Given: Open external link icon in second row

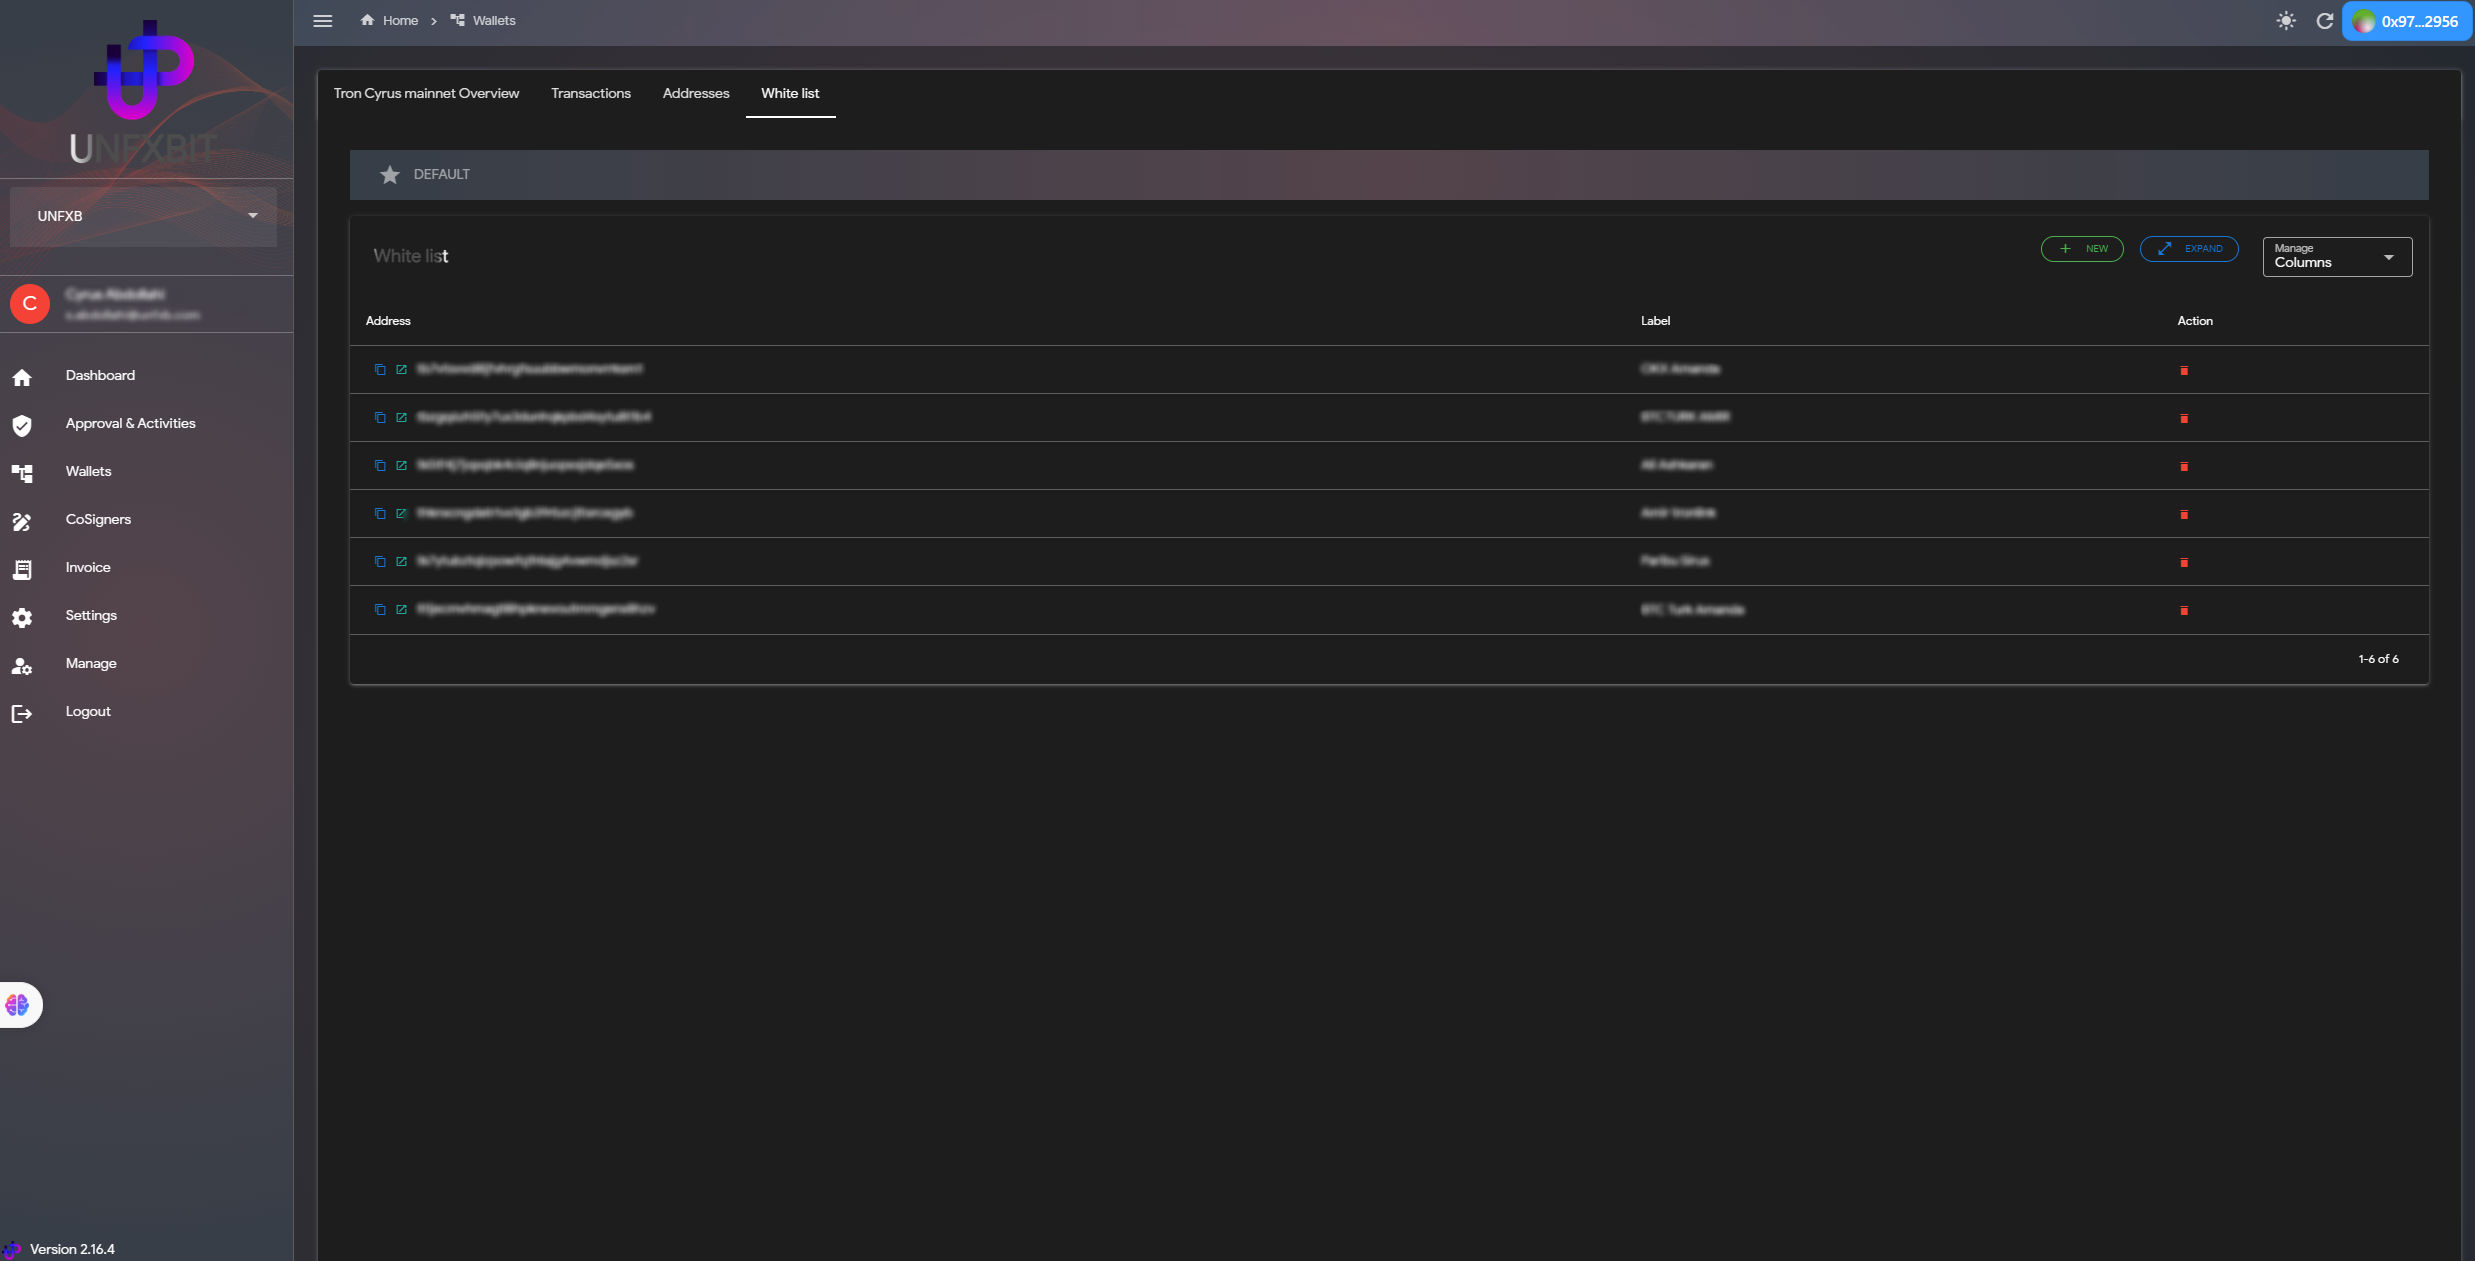Looking at the screenshot, I should (x=401, y=417).
